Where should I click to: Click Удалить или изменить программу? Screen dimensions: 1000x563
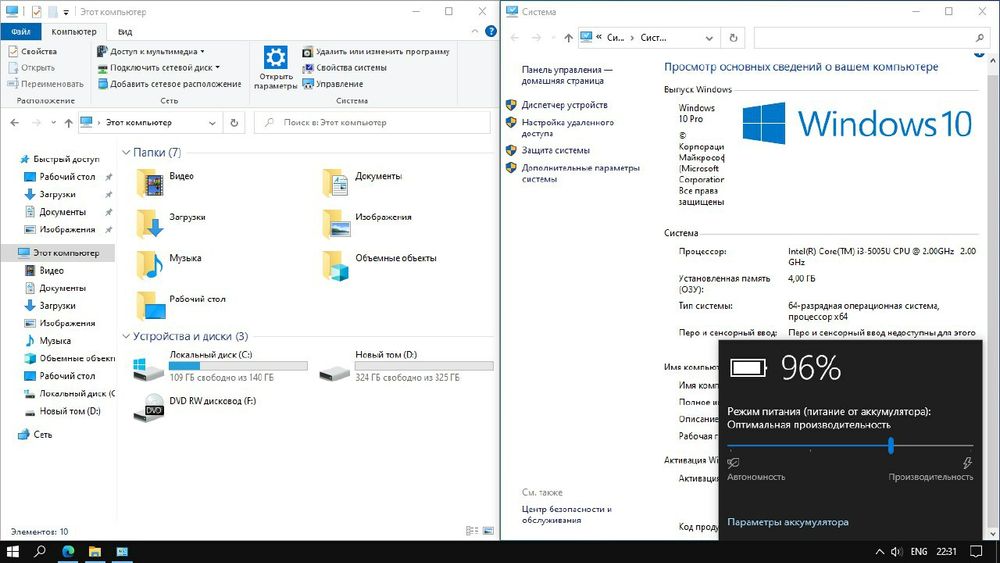(376, 51)
